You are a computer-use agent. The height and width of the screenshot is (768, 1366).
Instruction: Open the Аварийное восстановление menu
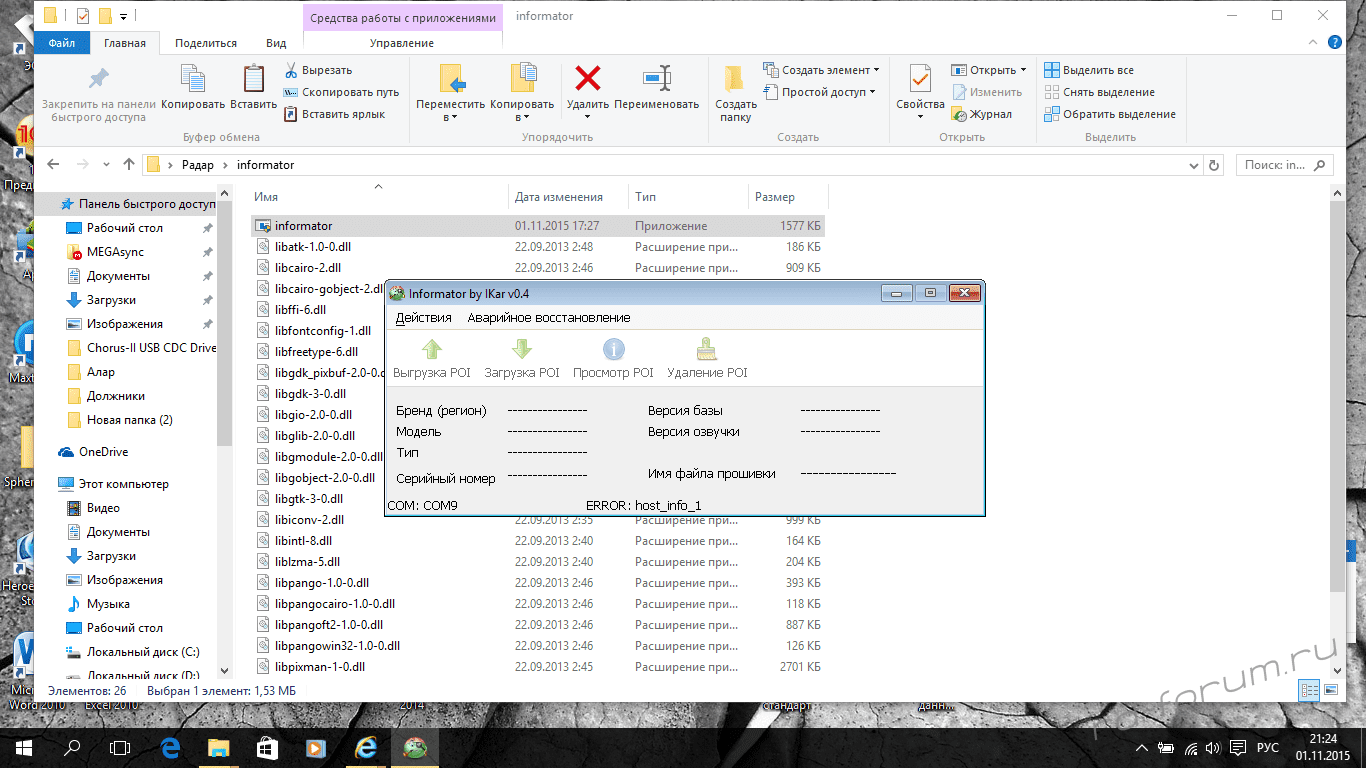pyautogui.click(x=548, y=318)
